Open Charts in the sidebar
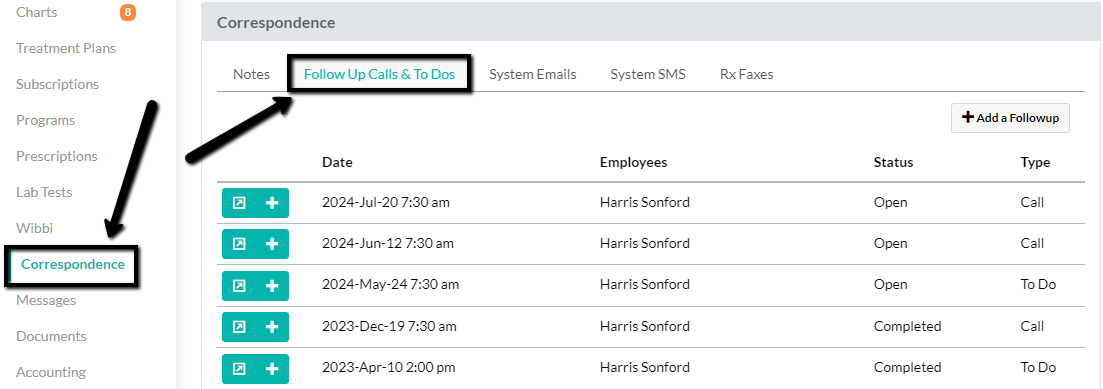 tap(37, 13)
